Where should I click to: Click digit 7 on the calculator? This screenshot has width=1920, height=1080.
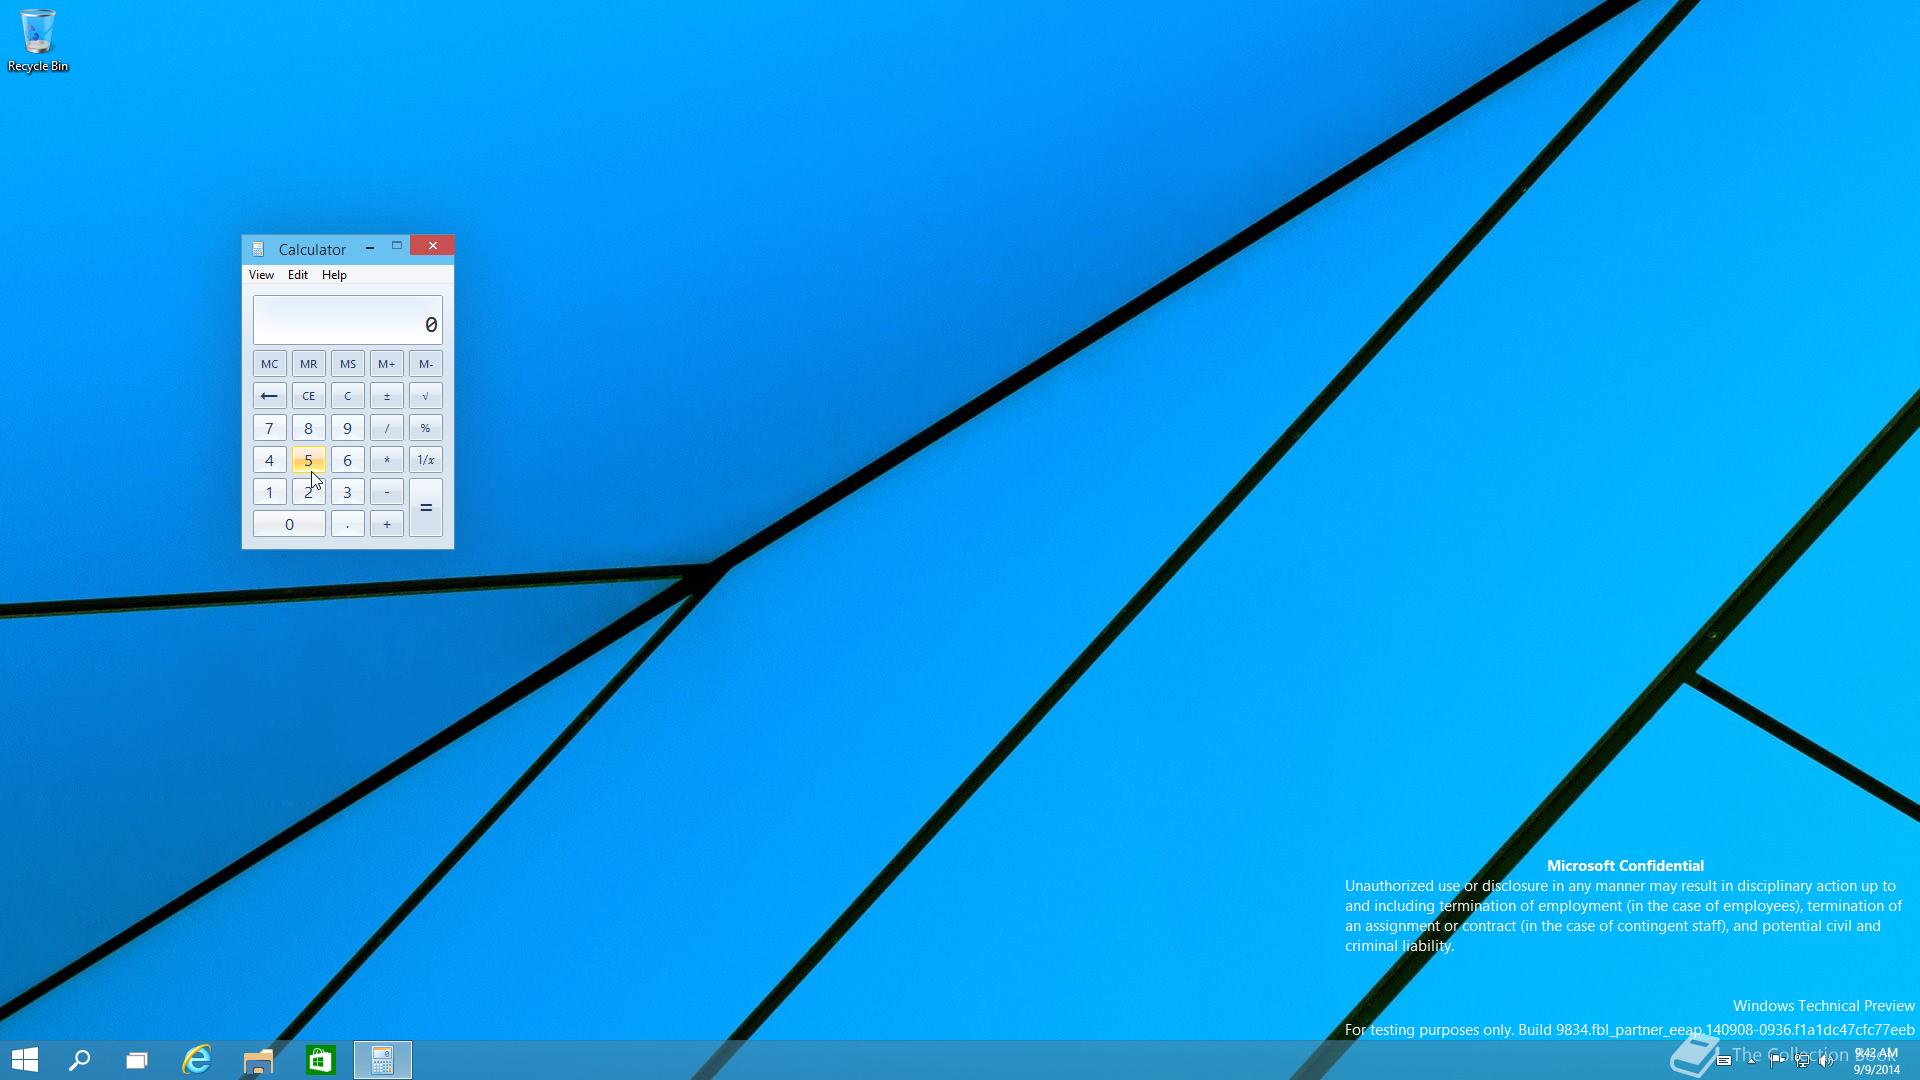[x=269, y=428]
